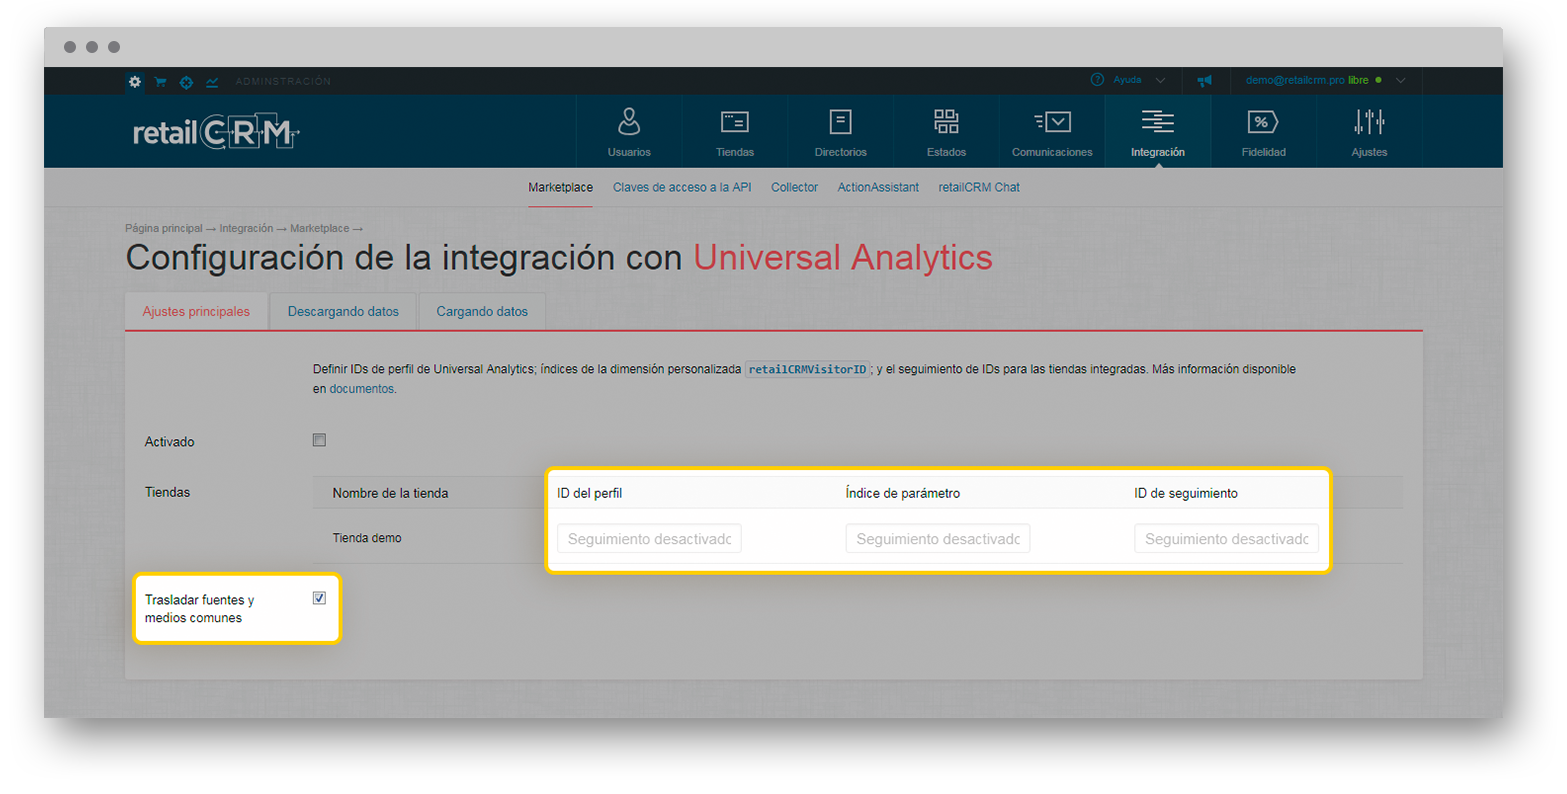The width and height of the screenshot is (1567, 794).
Task: Click Página principal breadcrumb
Action: point(163,229)
